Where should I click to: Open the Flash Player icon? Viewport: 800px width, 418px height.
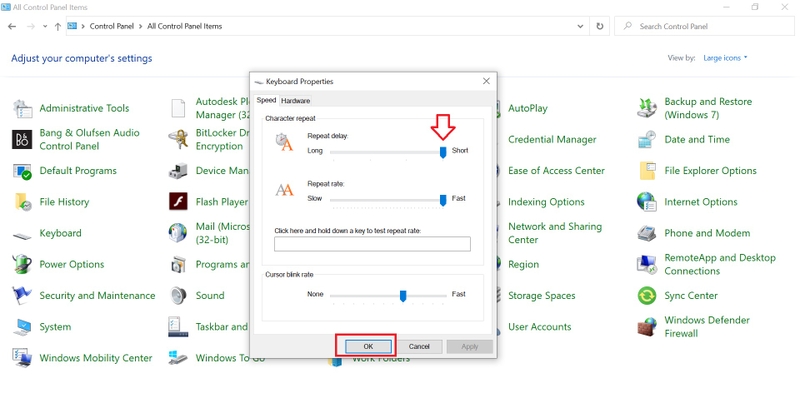tap(178, 202)
